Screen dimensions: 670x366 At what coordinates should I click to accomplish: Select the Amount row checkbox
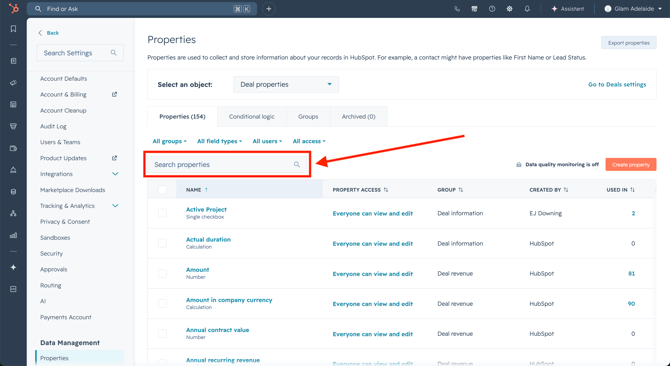tap(162, 273)
